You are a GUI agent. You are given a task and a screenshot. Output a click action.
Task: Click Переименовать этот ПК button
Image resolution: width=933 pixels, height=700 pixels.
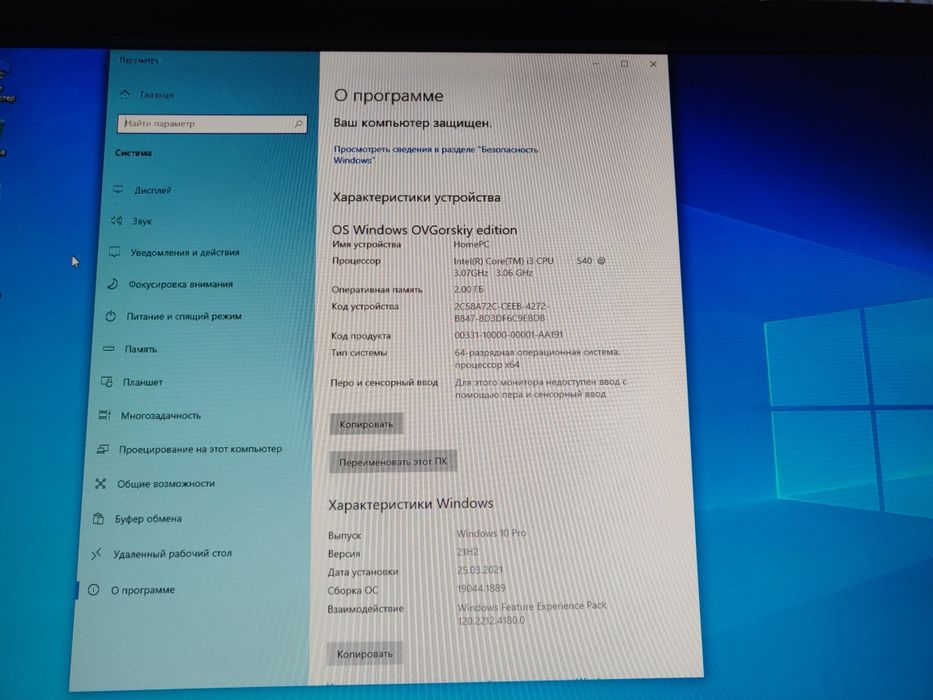pos(393,462)
